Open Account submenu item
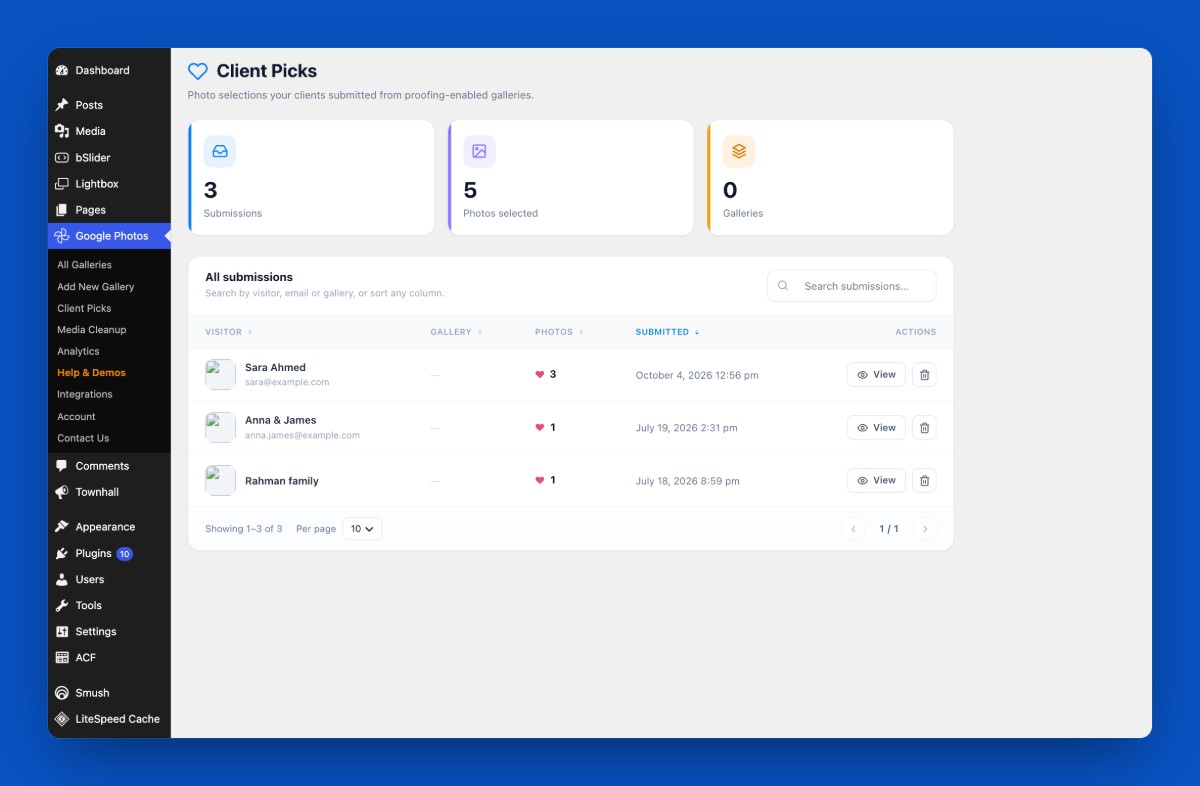1200x786 pixels. 76,417
